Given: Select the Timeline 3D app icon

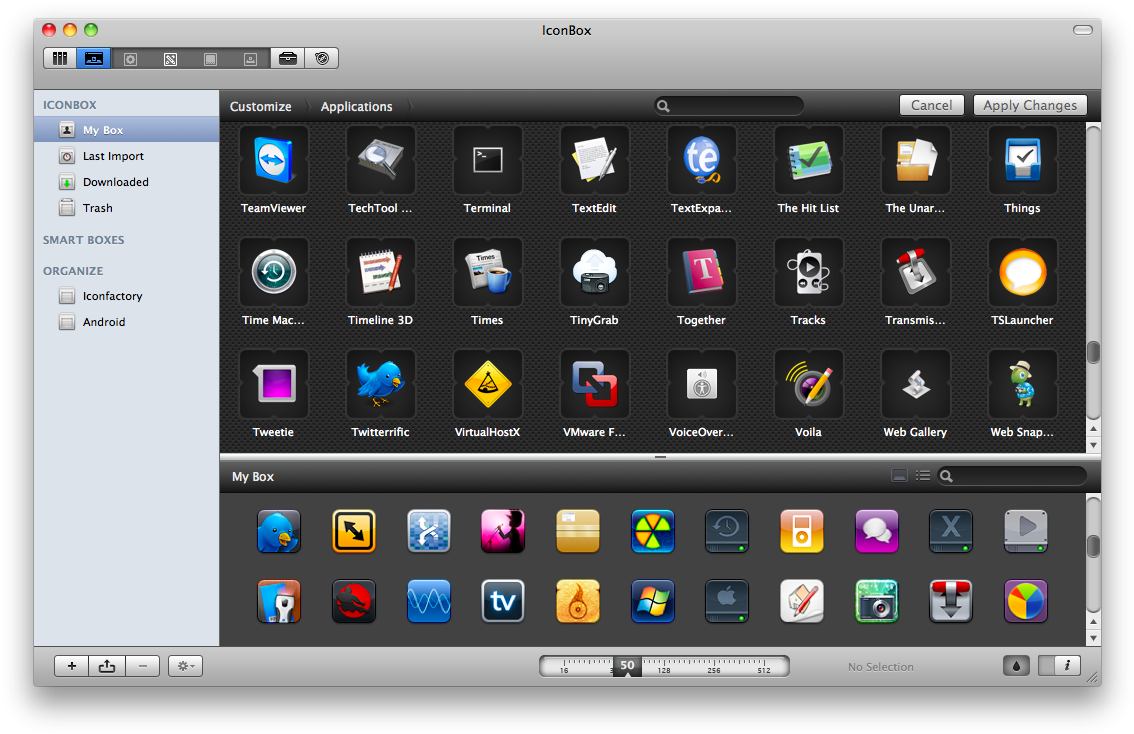Looking at the screenshot, I should pos(380,272).
